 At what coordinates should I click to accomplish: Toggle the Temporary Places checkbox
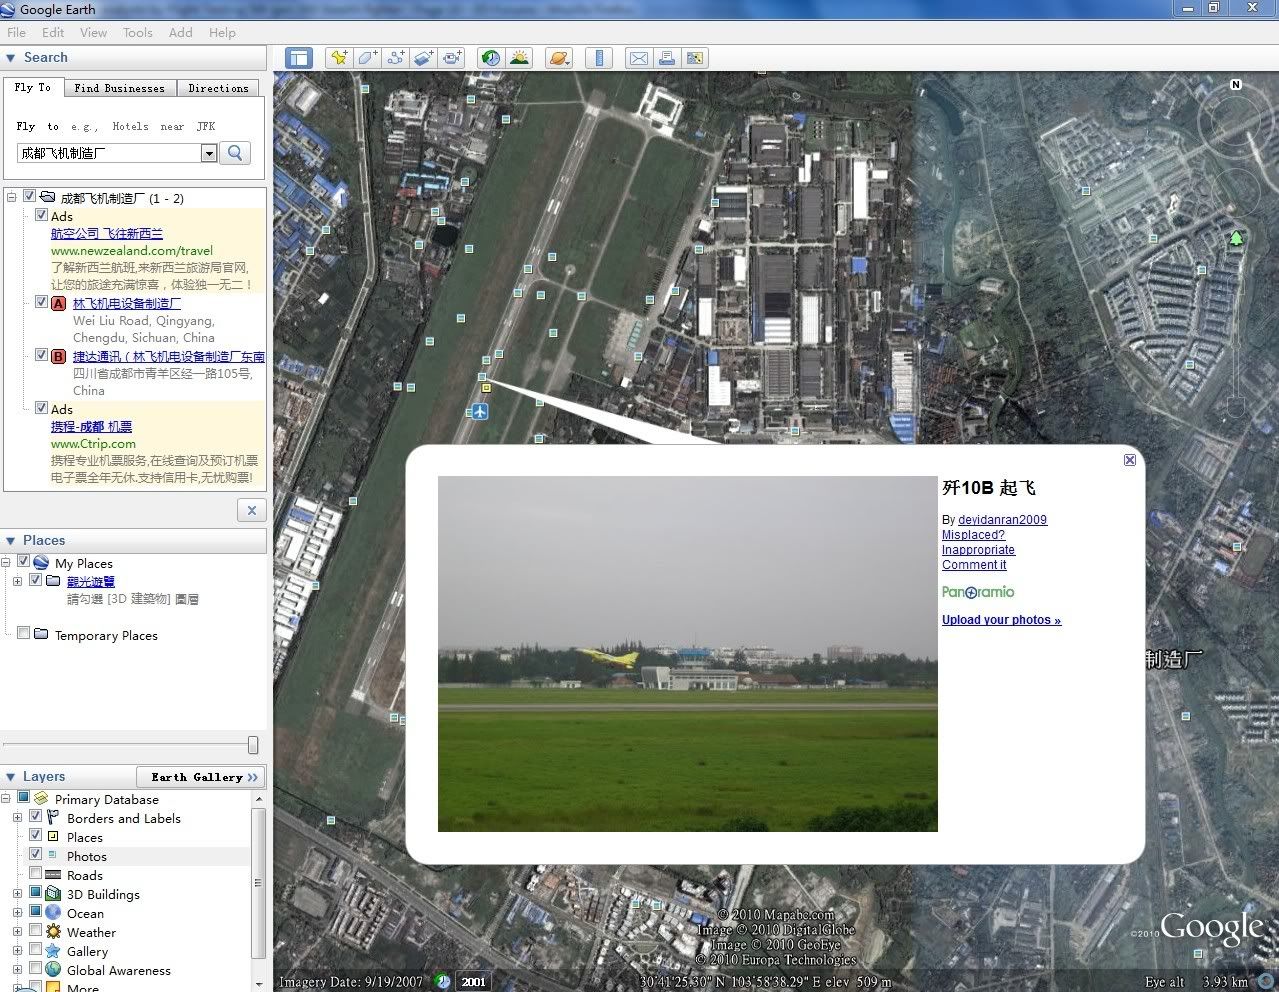coord(23,634)
